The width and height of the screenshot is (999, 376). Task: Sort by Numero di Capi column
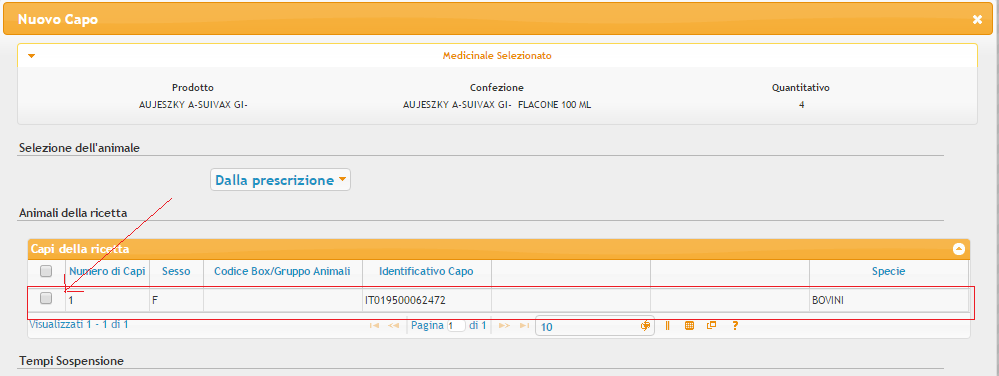point(107,271)
